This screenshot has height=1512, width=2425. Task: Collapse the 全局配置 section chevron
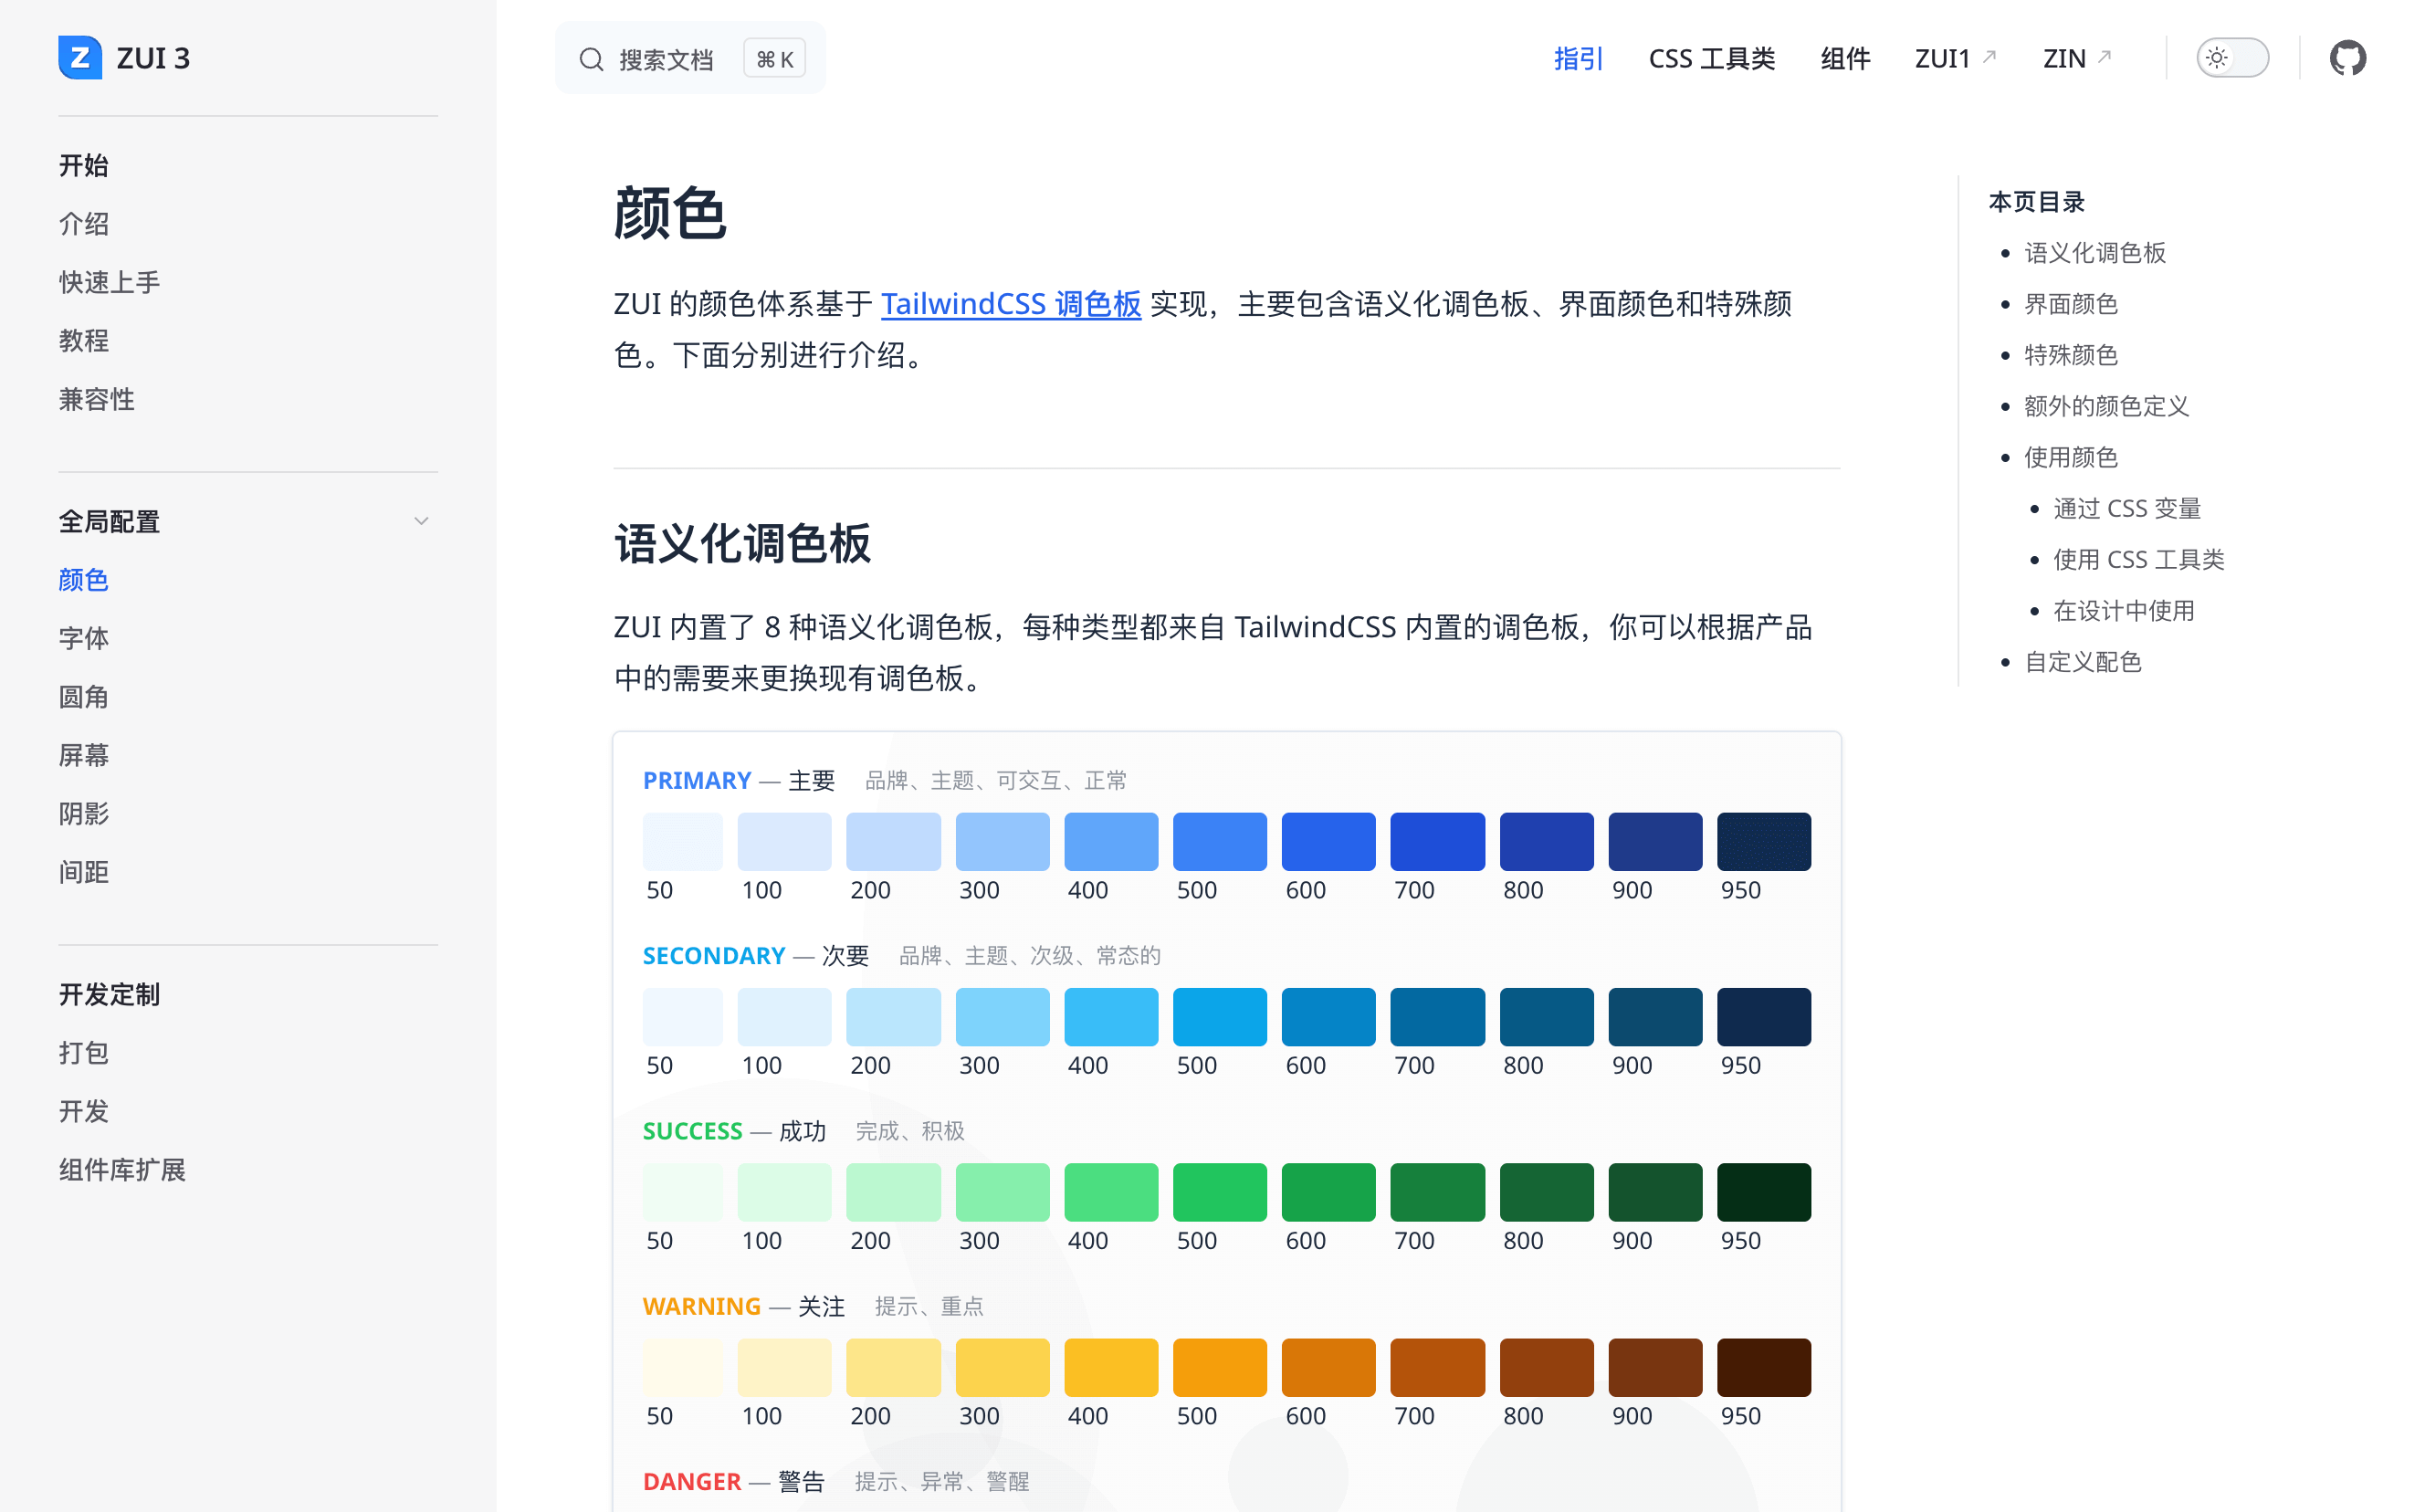421,521
